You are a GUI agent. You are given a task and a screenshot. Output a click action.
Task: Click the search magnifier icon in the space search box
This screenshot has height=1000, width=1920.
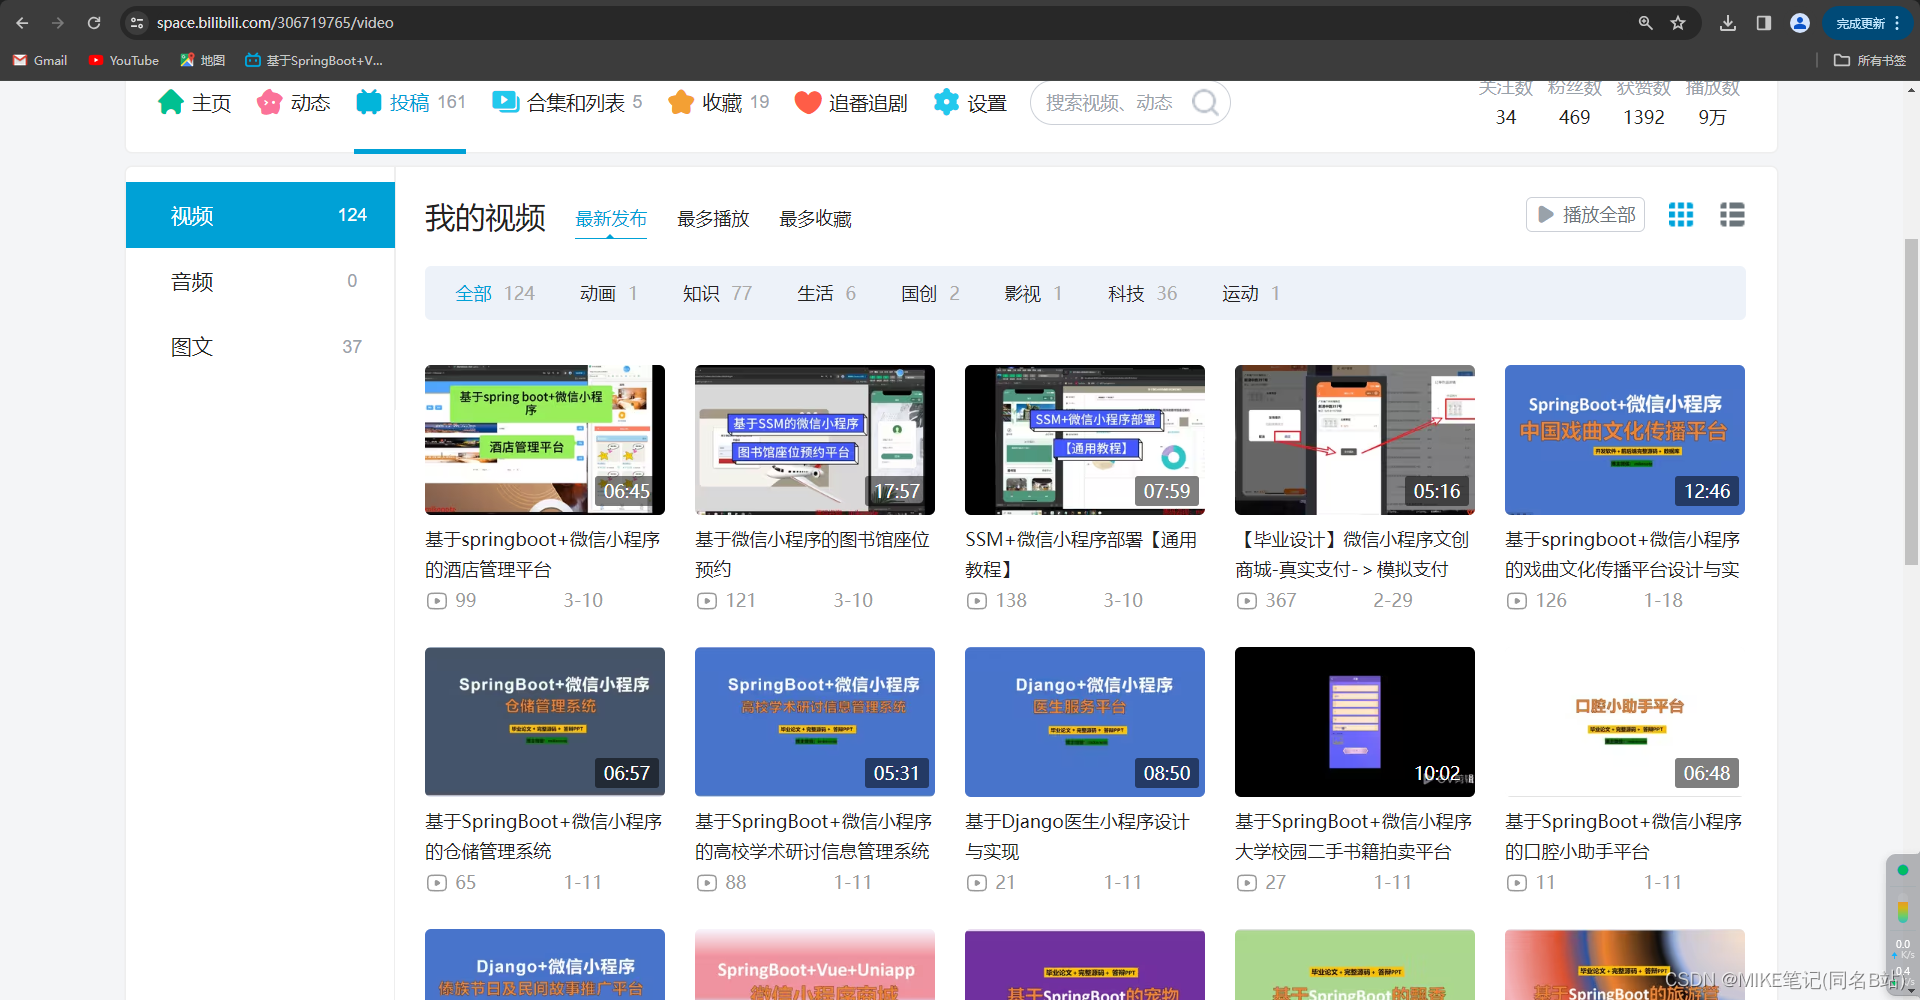tap(1205, 102)
